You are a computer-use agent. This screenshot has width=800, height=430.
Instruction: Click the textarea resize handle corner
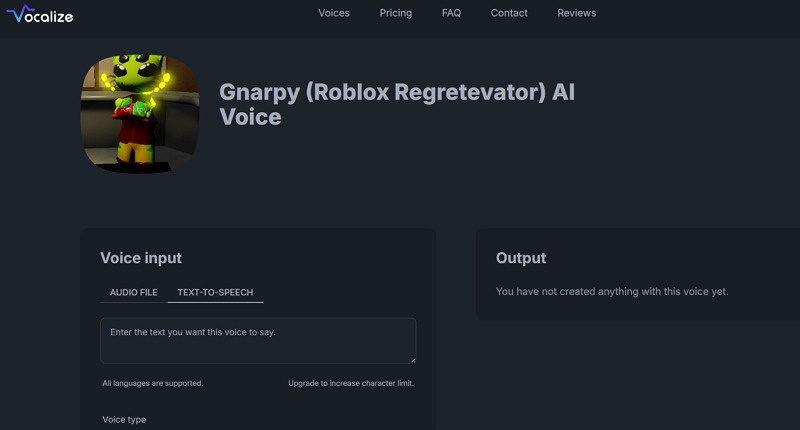[x=413, y=360]
